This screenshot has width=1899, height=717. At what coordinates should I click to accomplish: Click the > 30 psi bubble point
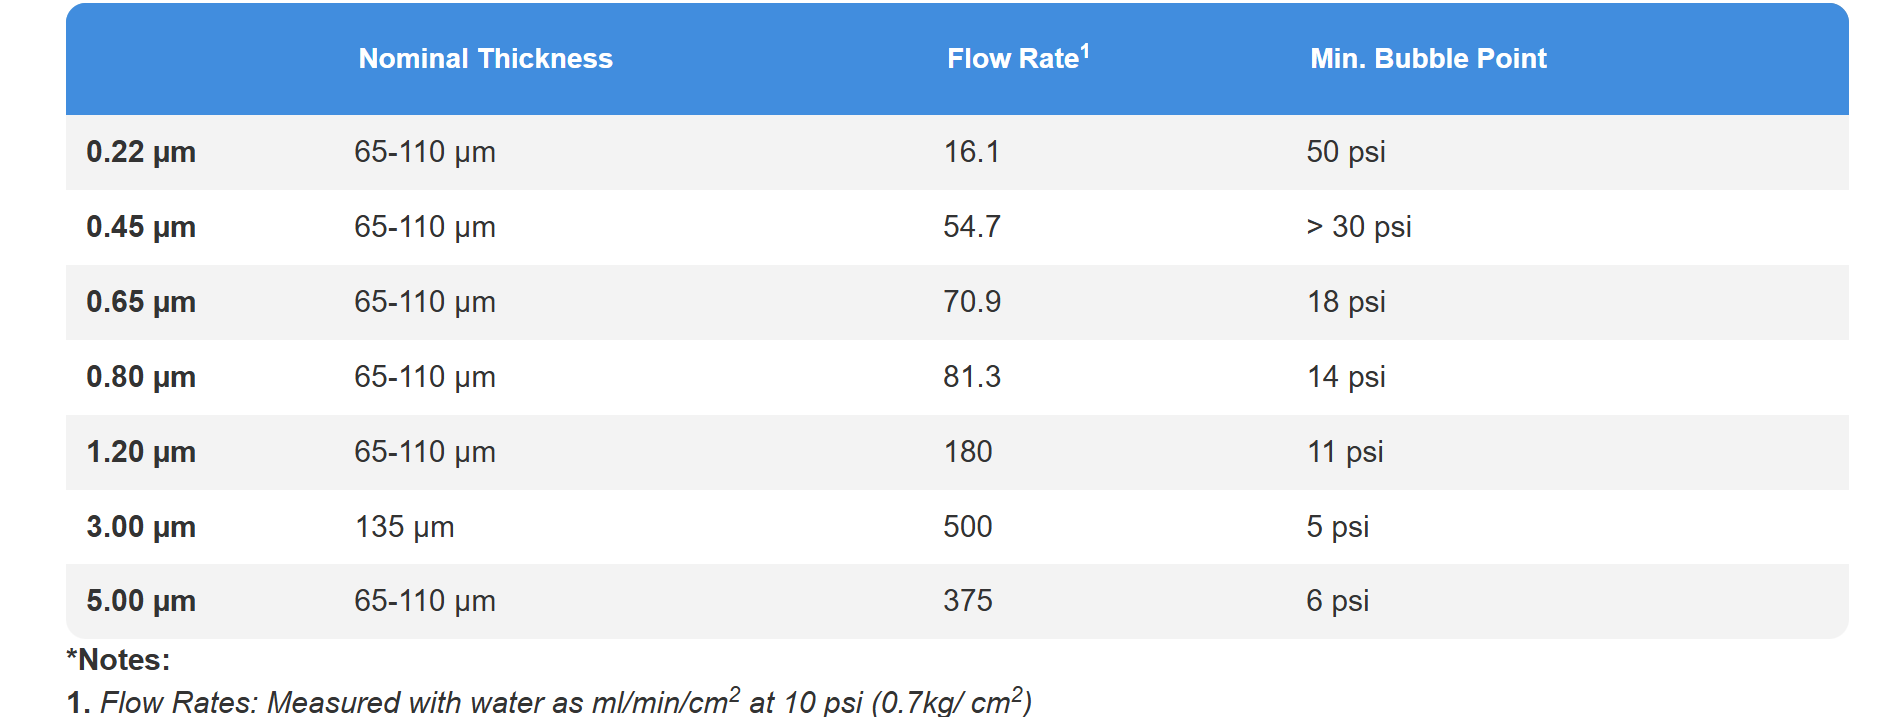1359,227
